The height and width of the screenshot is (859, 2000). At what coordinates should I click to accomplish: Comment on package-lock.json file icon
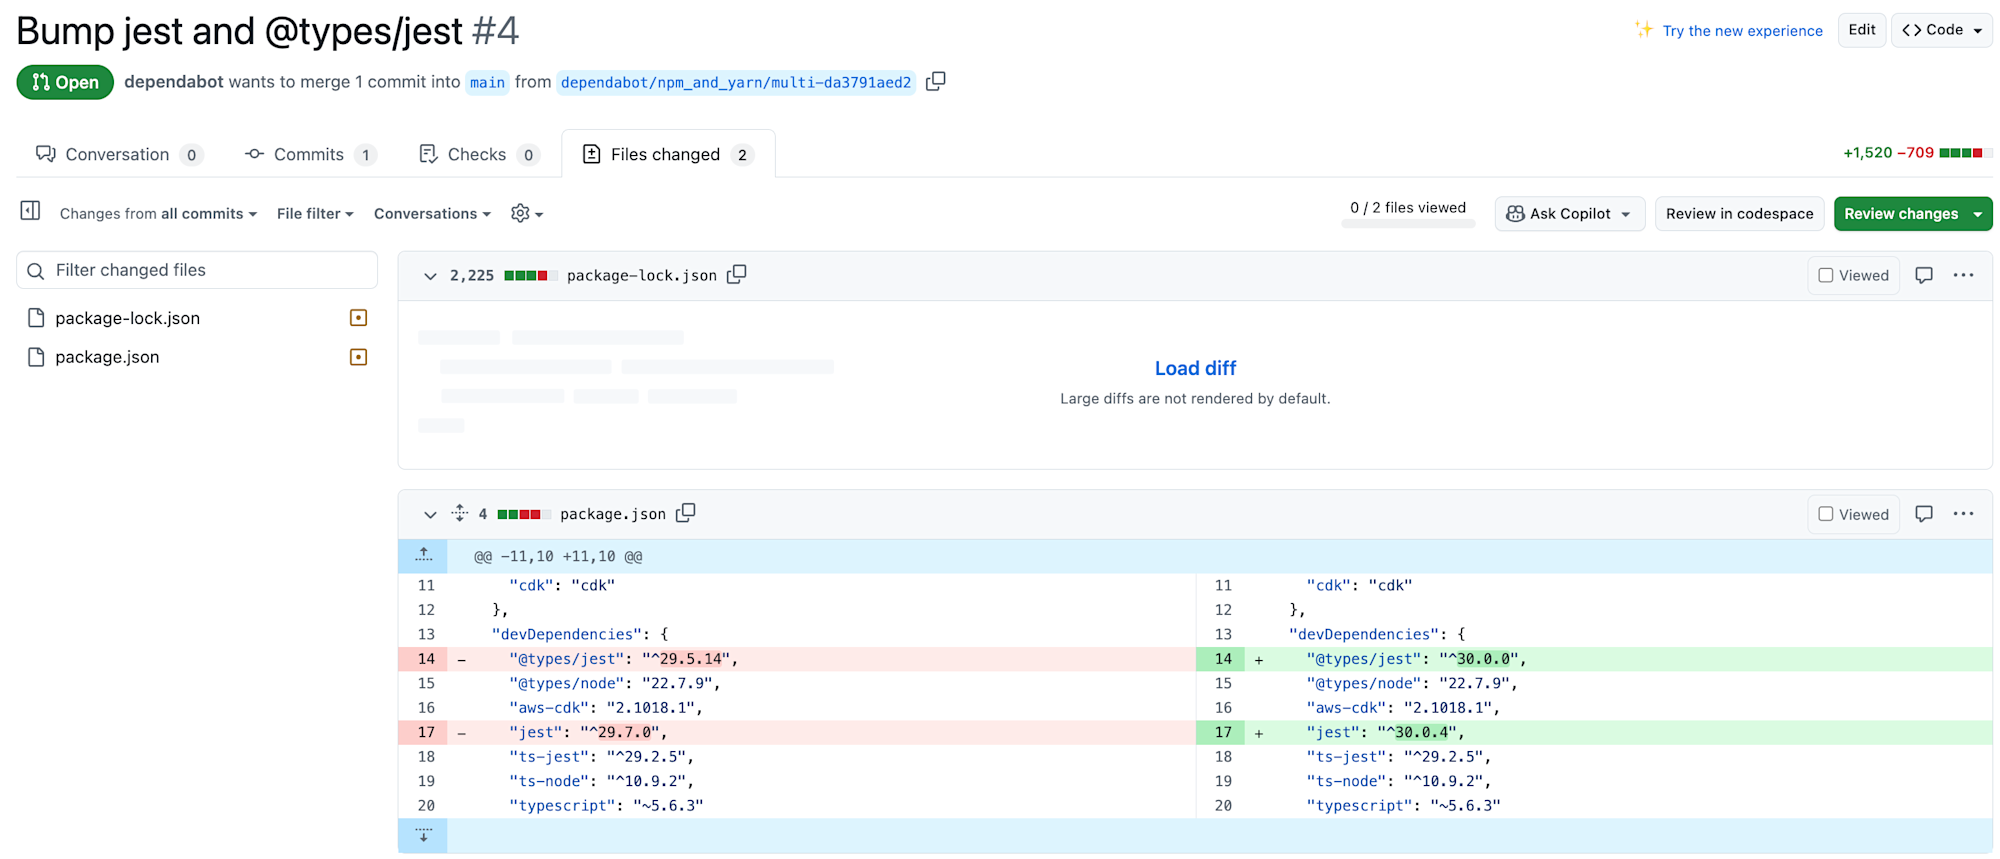click(x=1924, y=275)
